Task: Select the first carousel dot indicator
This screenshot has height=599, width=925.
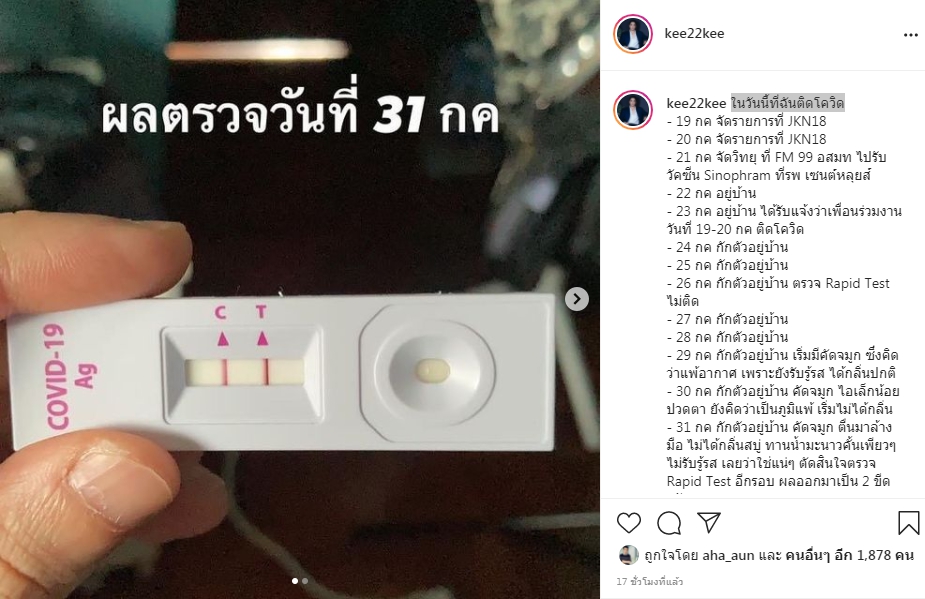Action: coord(295,581)
